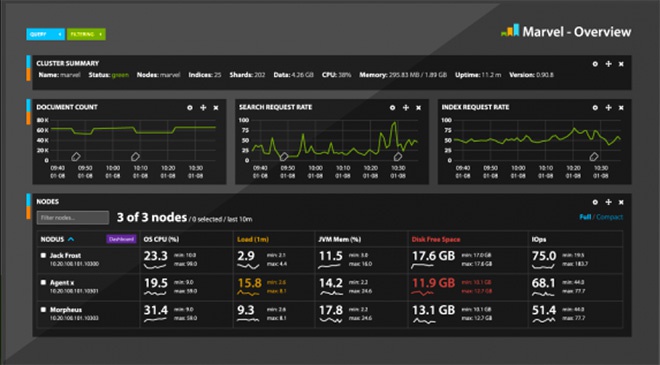Screen dimensions: 660x365
Task: Open Cluster Summary panel settings gear
Action: [x=595, y=64]
